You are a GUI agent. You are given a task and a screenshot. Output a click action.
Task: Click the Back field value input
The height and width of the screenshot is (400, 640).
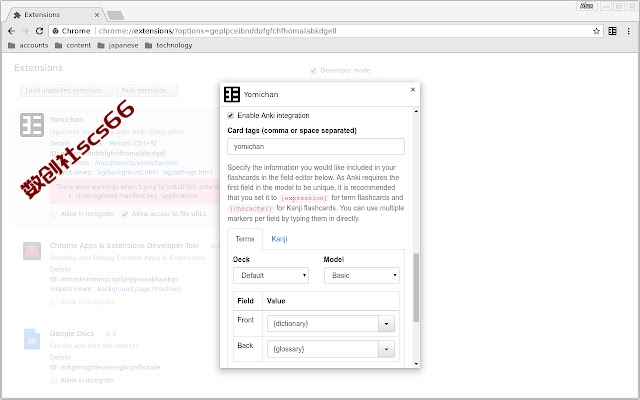click(323, 349)
